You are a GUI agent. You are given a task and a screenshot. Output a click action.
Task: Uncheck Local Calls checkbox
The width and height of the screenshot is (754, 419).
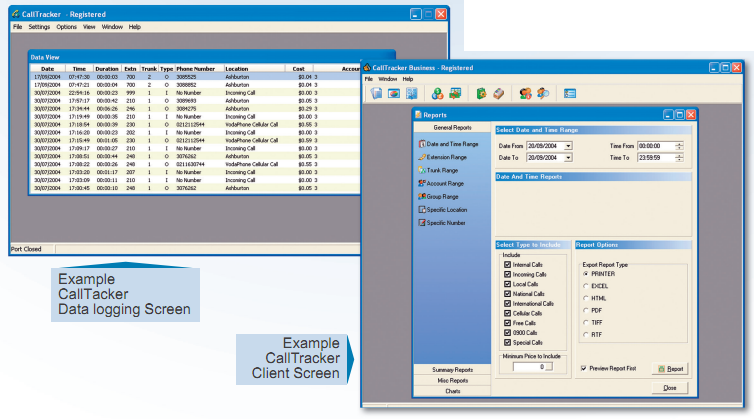coord(507,284)
